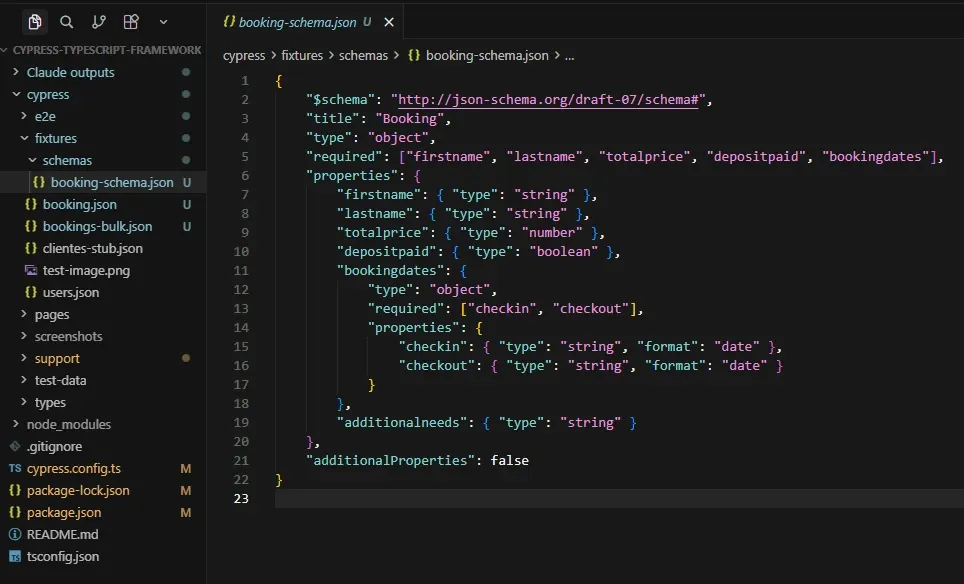Open the Source Control view icon
Viewport: 964px width, 584px height.
pos(98,22)
